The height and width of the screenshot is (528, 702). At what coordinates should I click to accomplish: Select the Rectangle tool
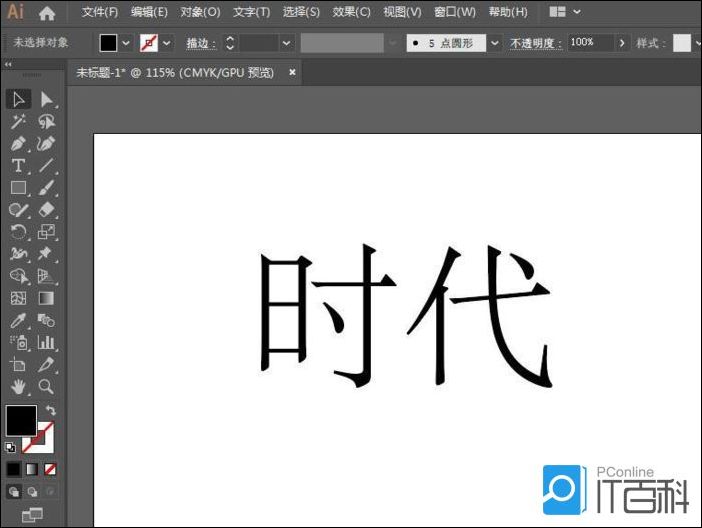click(18, 188)
